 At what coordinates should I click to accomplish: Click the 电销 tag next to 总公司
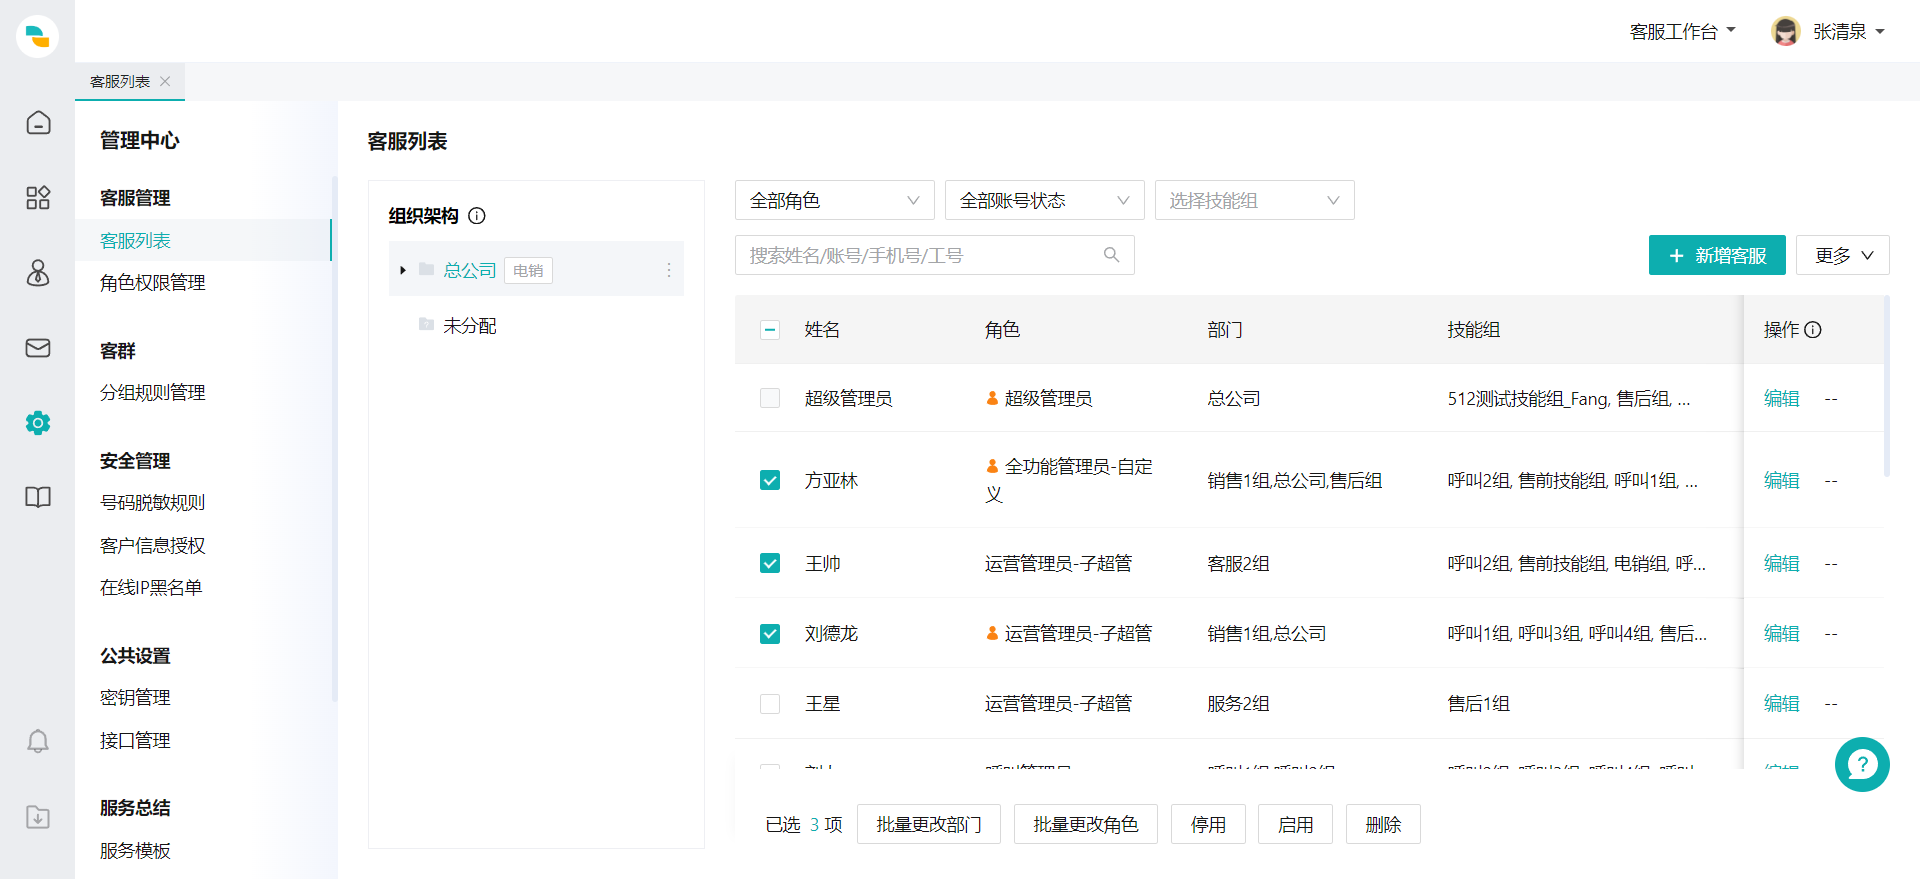(x=528, y=271)
